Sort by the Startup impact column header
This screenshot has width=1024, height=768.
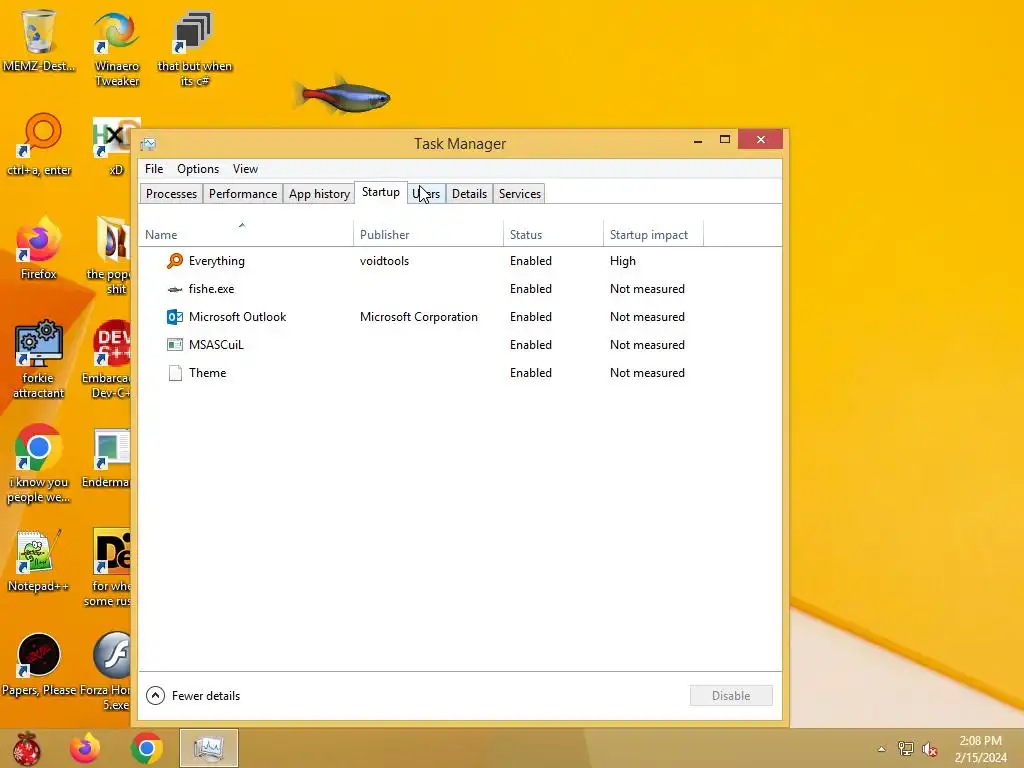click(x=653, y=234)
